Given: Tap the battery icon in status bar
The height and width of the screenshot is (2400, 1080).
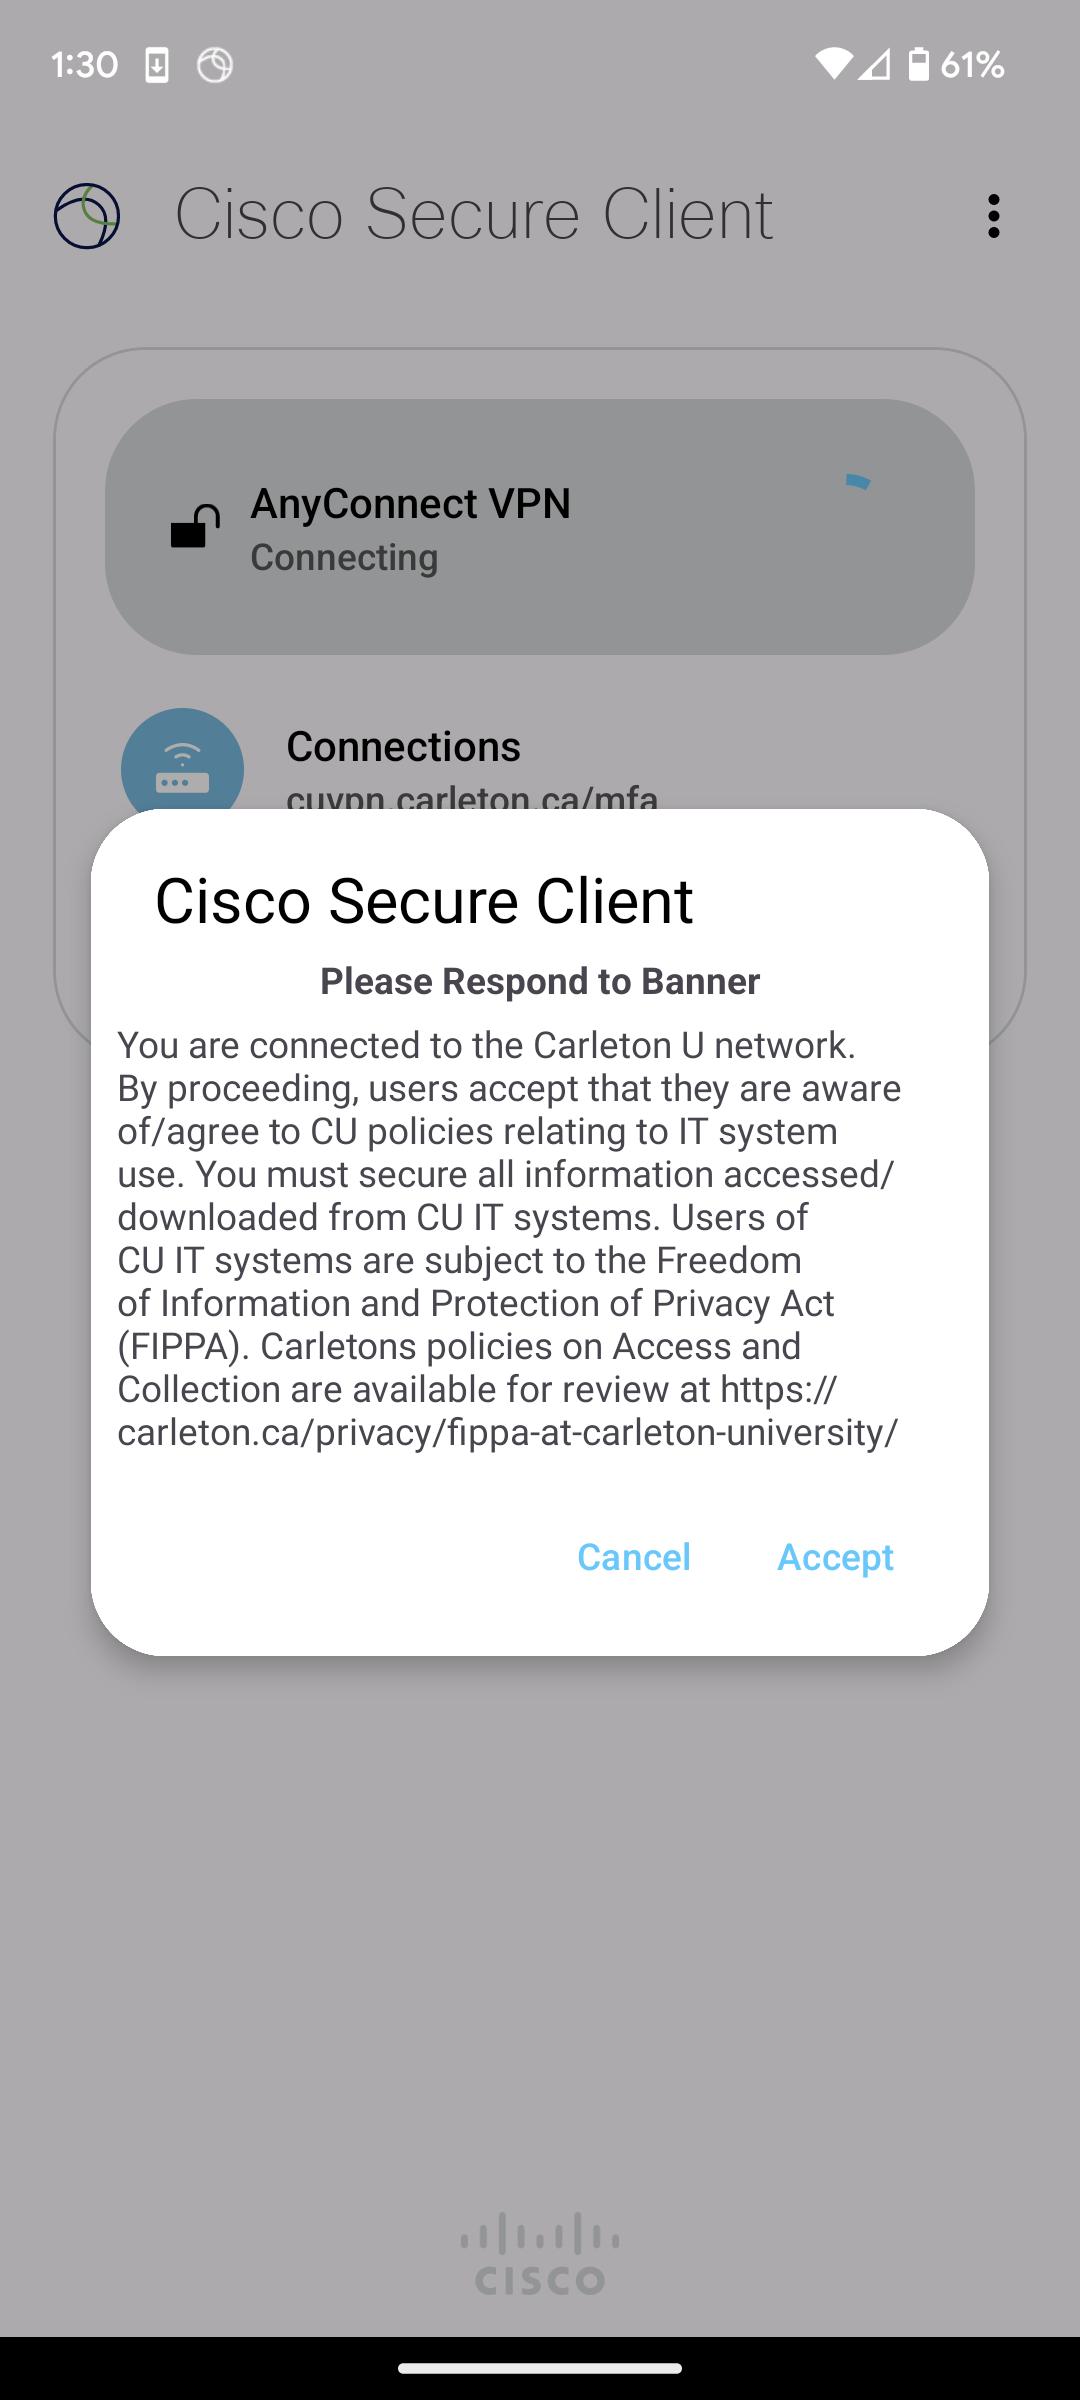Looking at the screenshot, I should tap(918, 65).
